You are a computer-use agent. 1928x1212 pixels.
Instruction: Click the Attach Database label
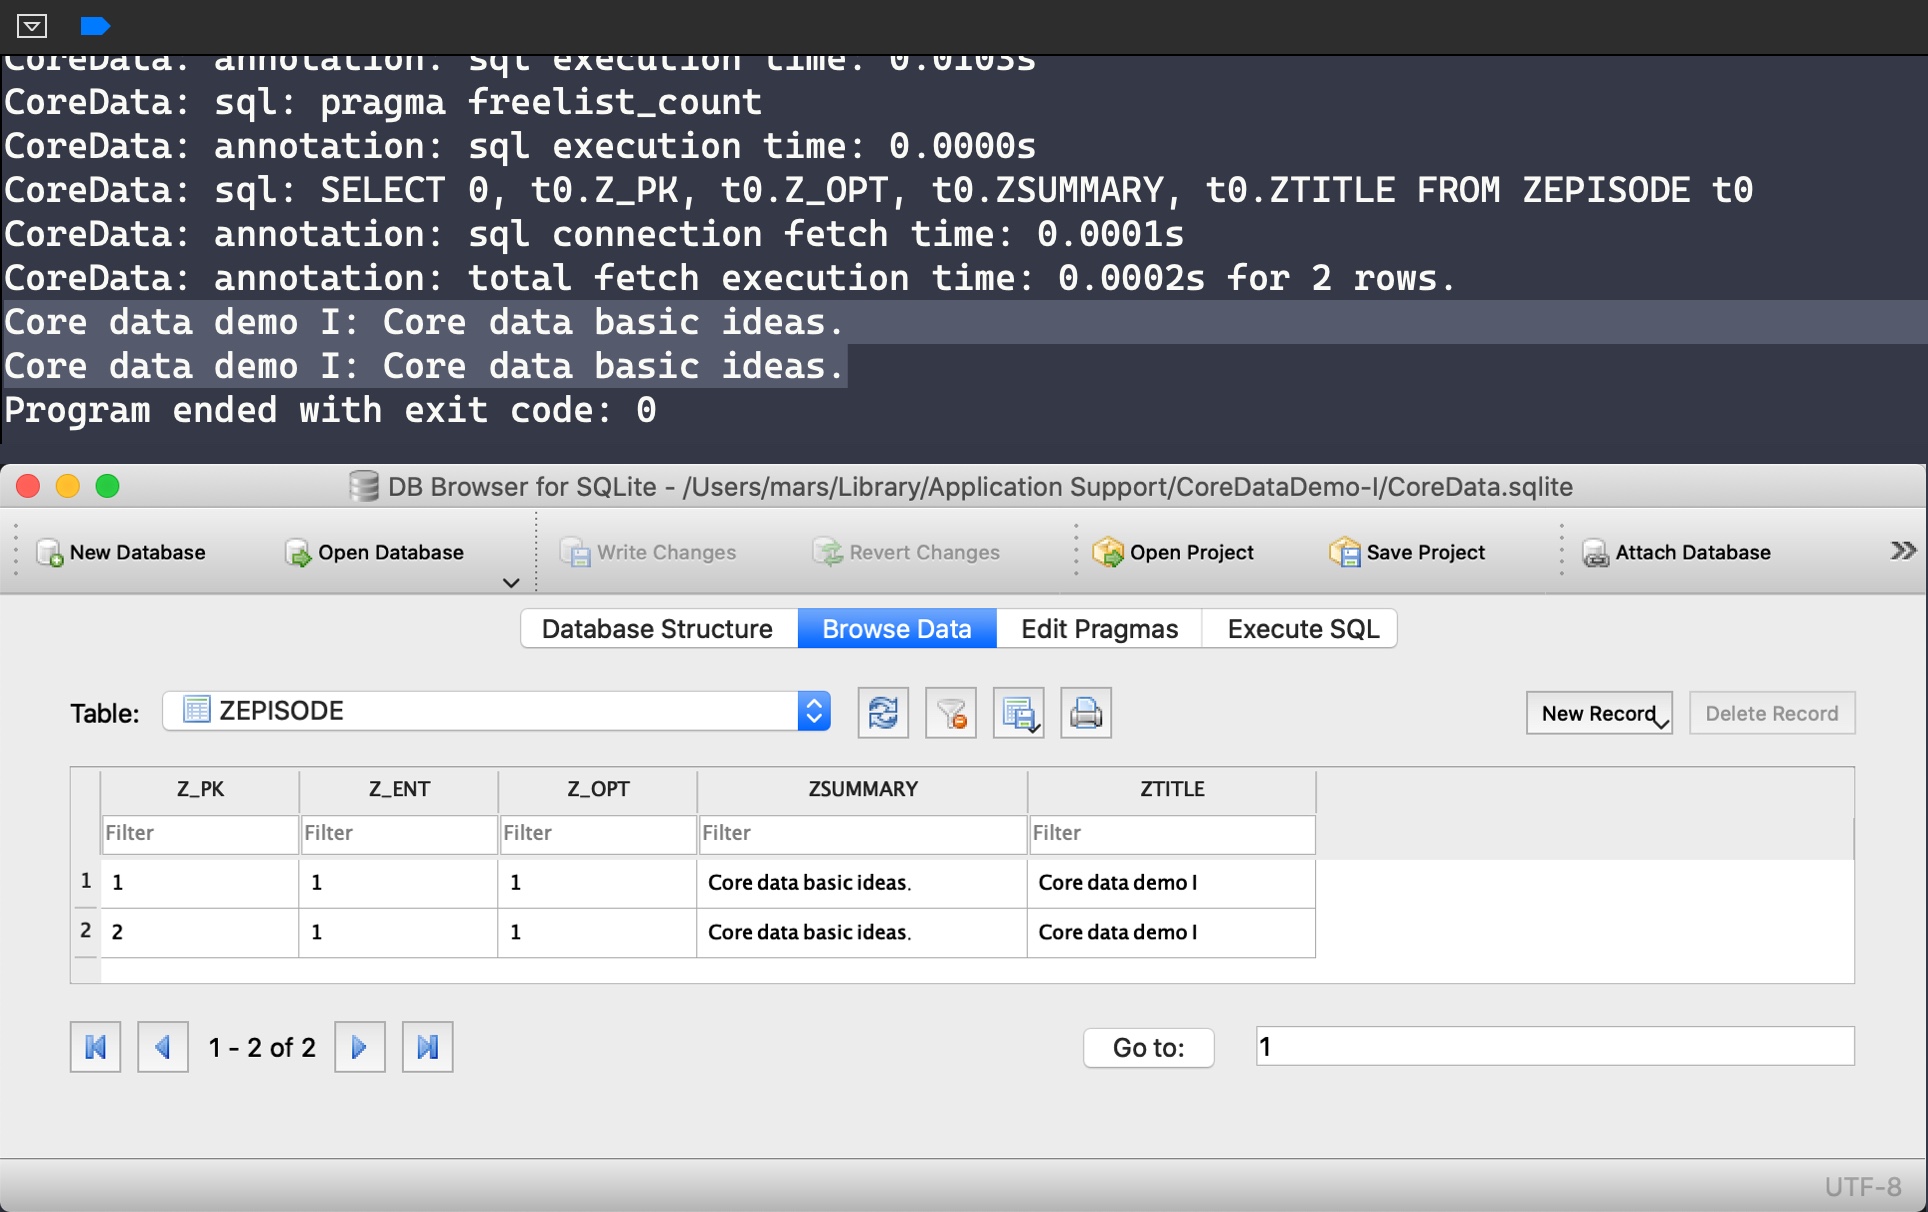(1693, 553)
